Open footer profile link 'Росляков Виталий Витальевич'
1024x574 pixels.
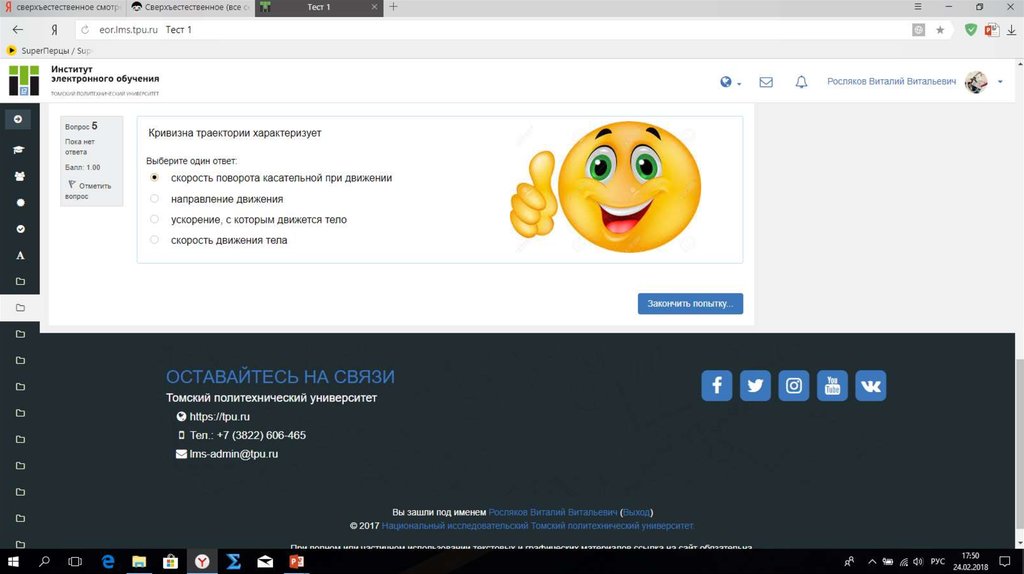[552, 513]
